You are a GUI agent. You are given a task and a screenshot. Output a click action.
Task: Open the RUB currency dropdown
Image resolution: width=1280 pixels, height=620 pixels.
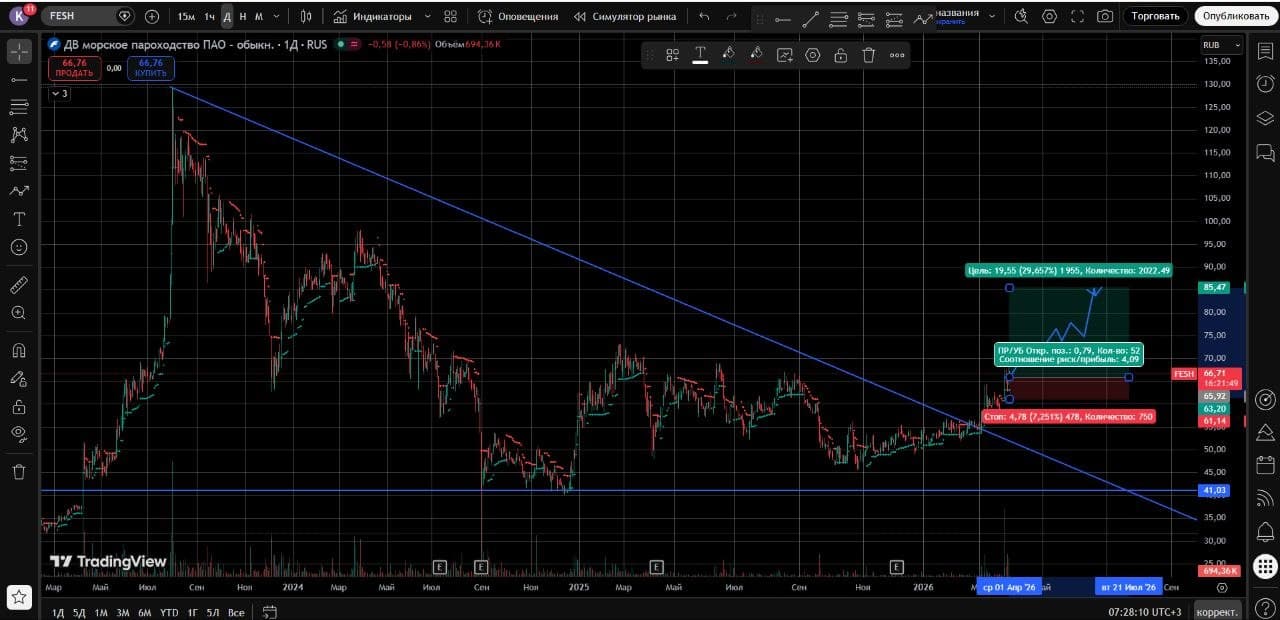[x=1222, y=45]
